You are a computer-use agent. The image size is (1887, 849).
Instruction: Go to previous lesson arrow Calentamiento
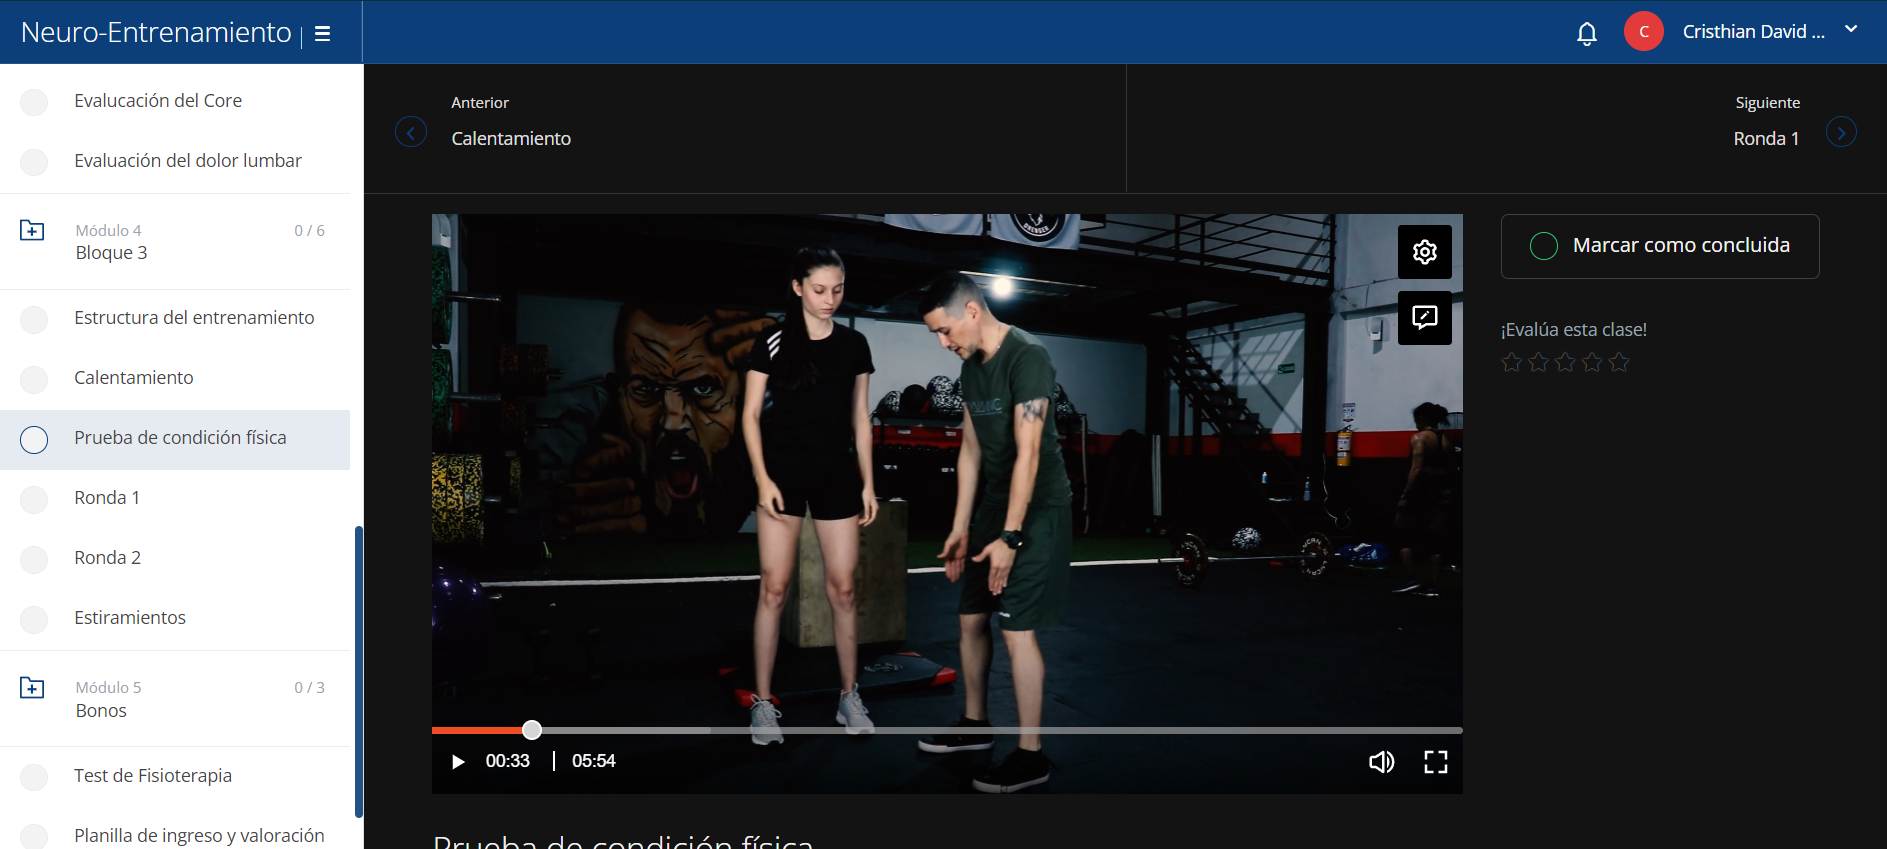coord(411,132)
